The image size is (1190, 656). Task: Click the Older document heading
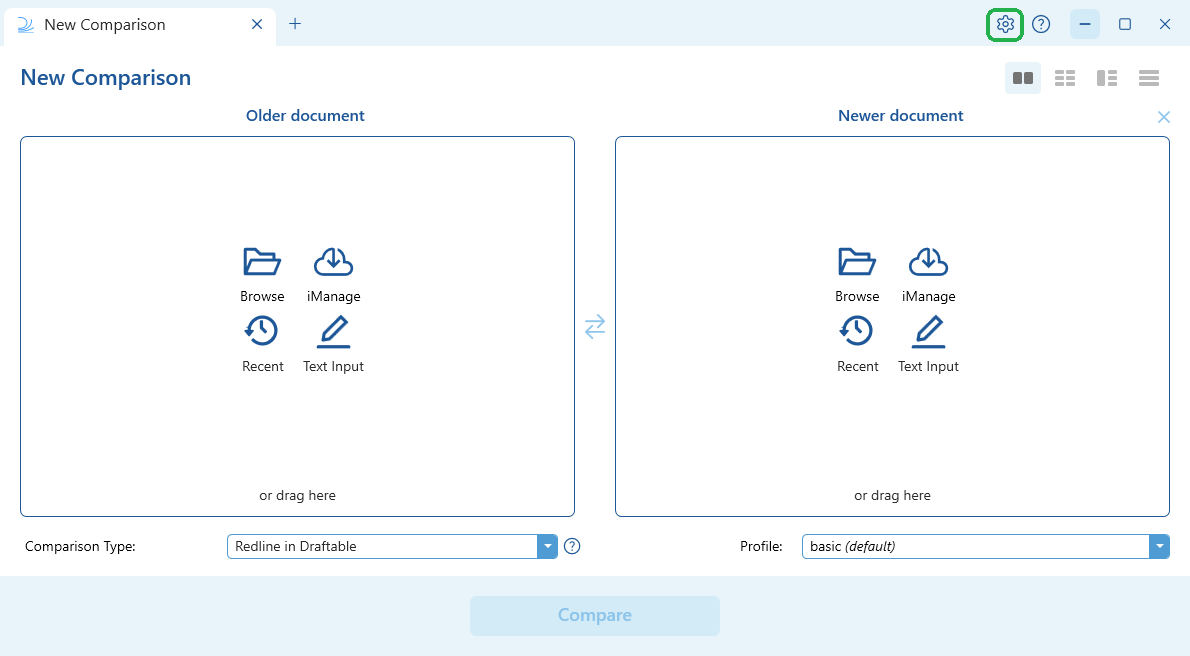[x=305, y=115]
